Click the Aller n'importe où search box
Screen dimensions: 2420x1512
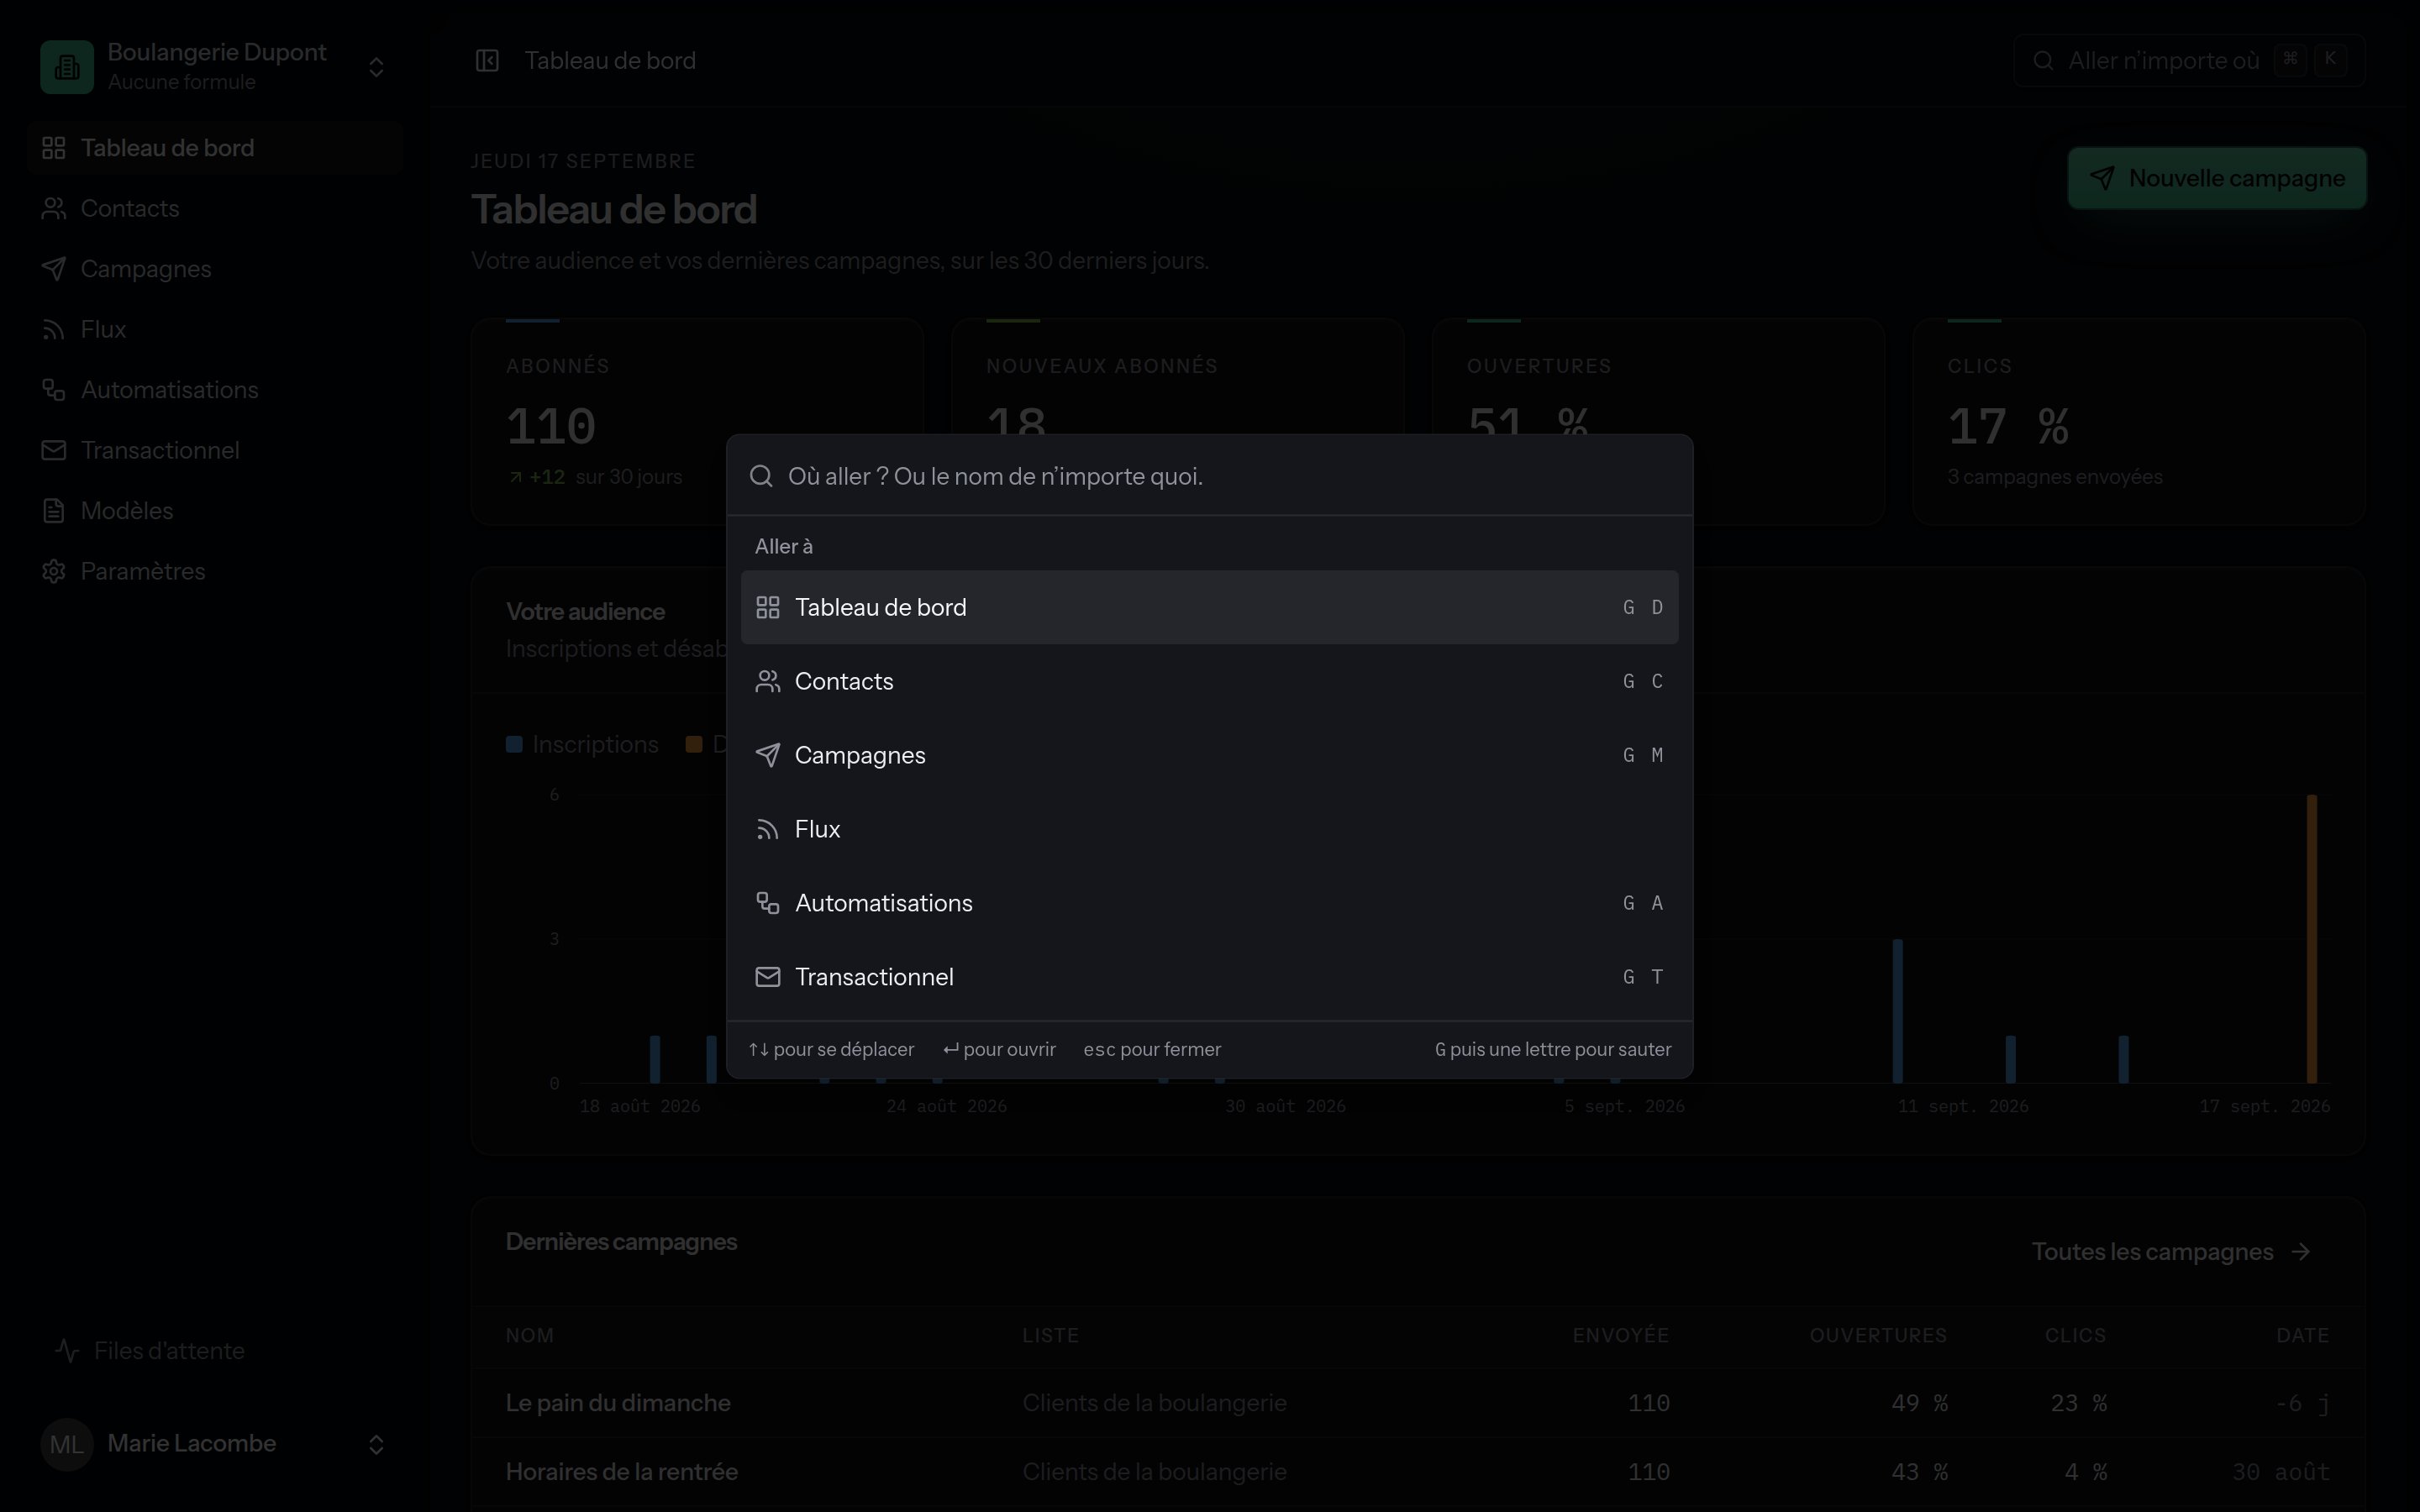point(2188,61)
